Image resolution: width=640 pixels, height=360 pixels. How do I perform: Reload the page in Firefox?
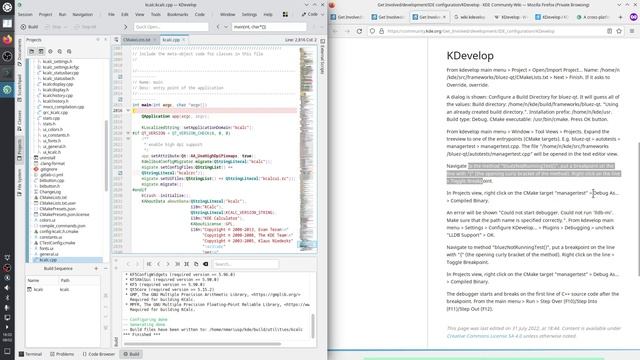pyautogui.click(x=359, y=31)
